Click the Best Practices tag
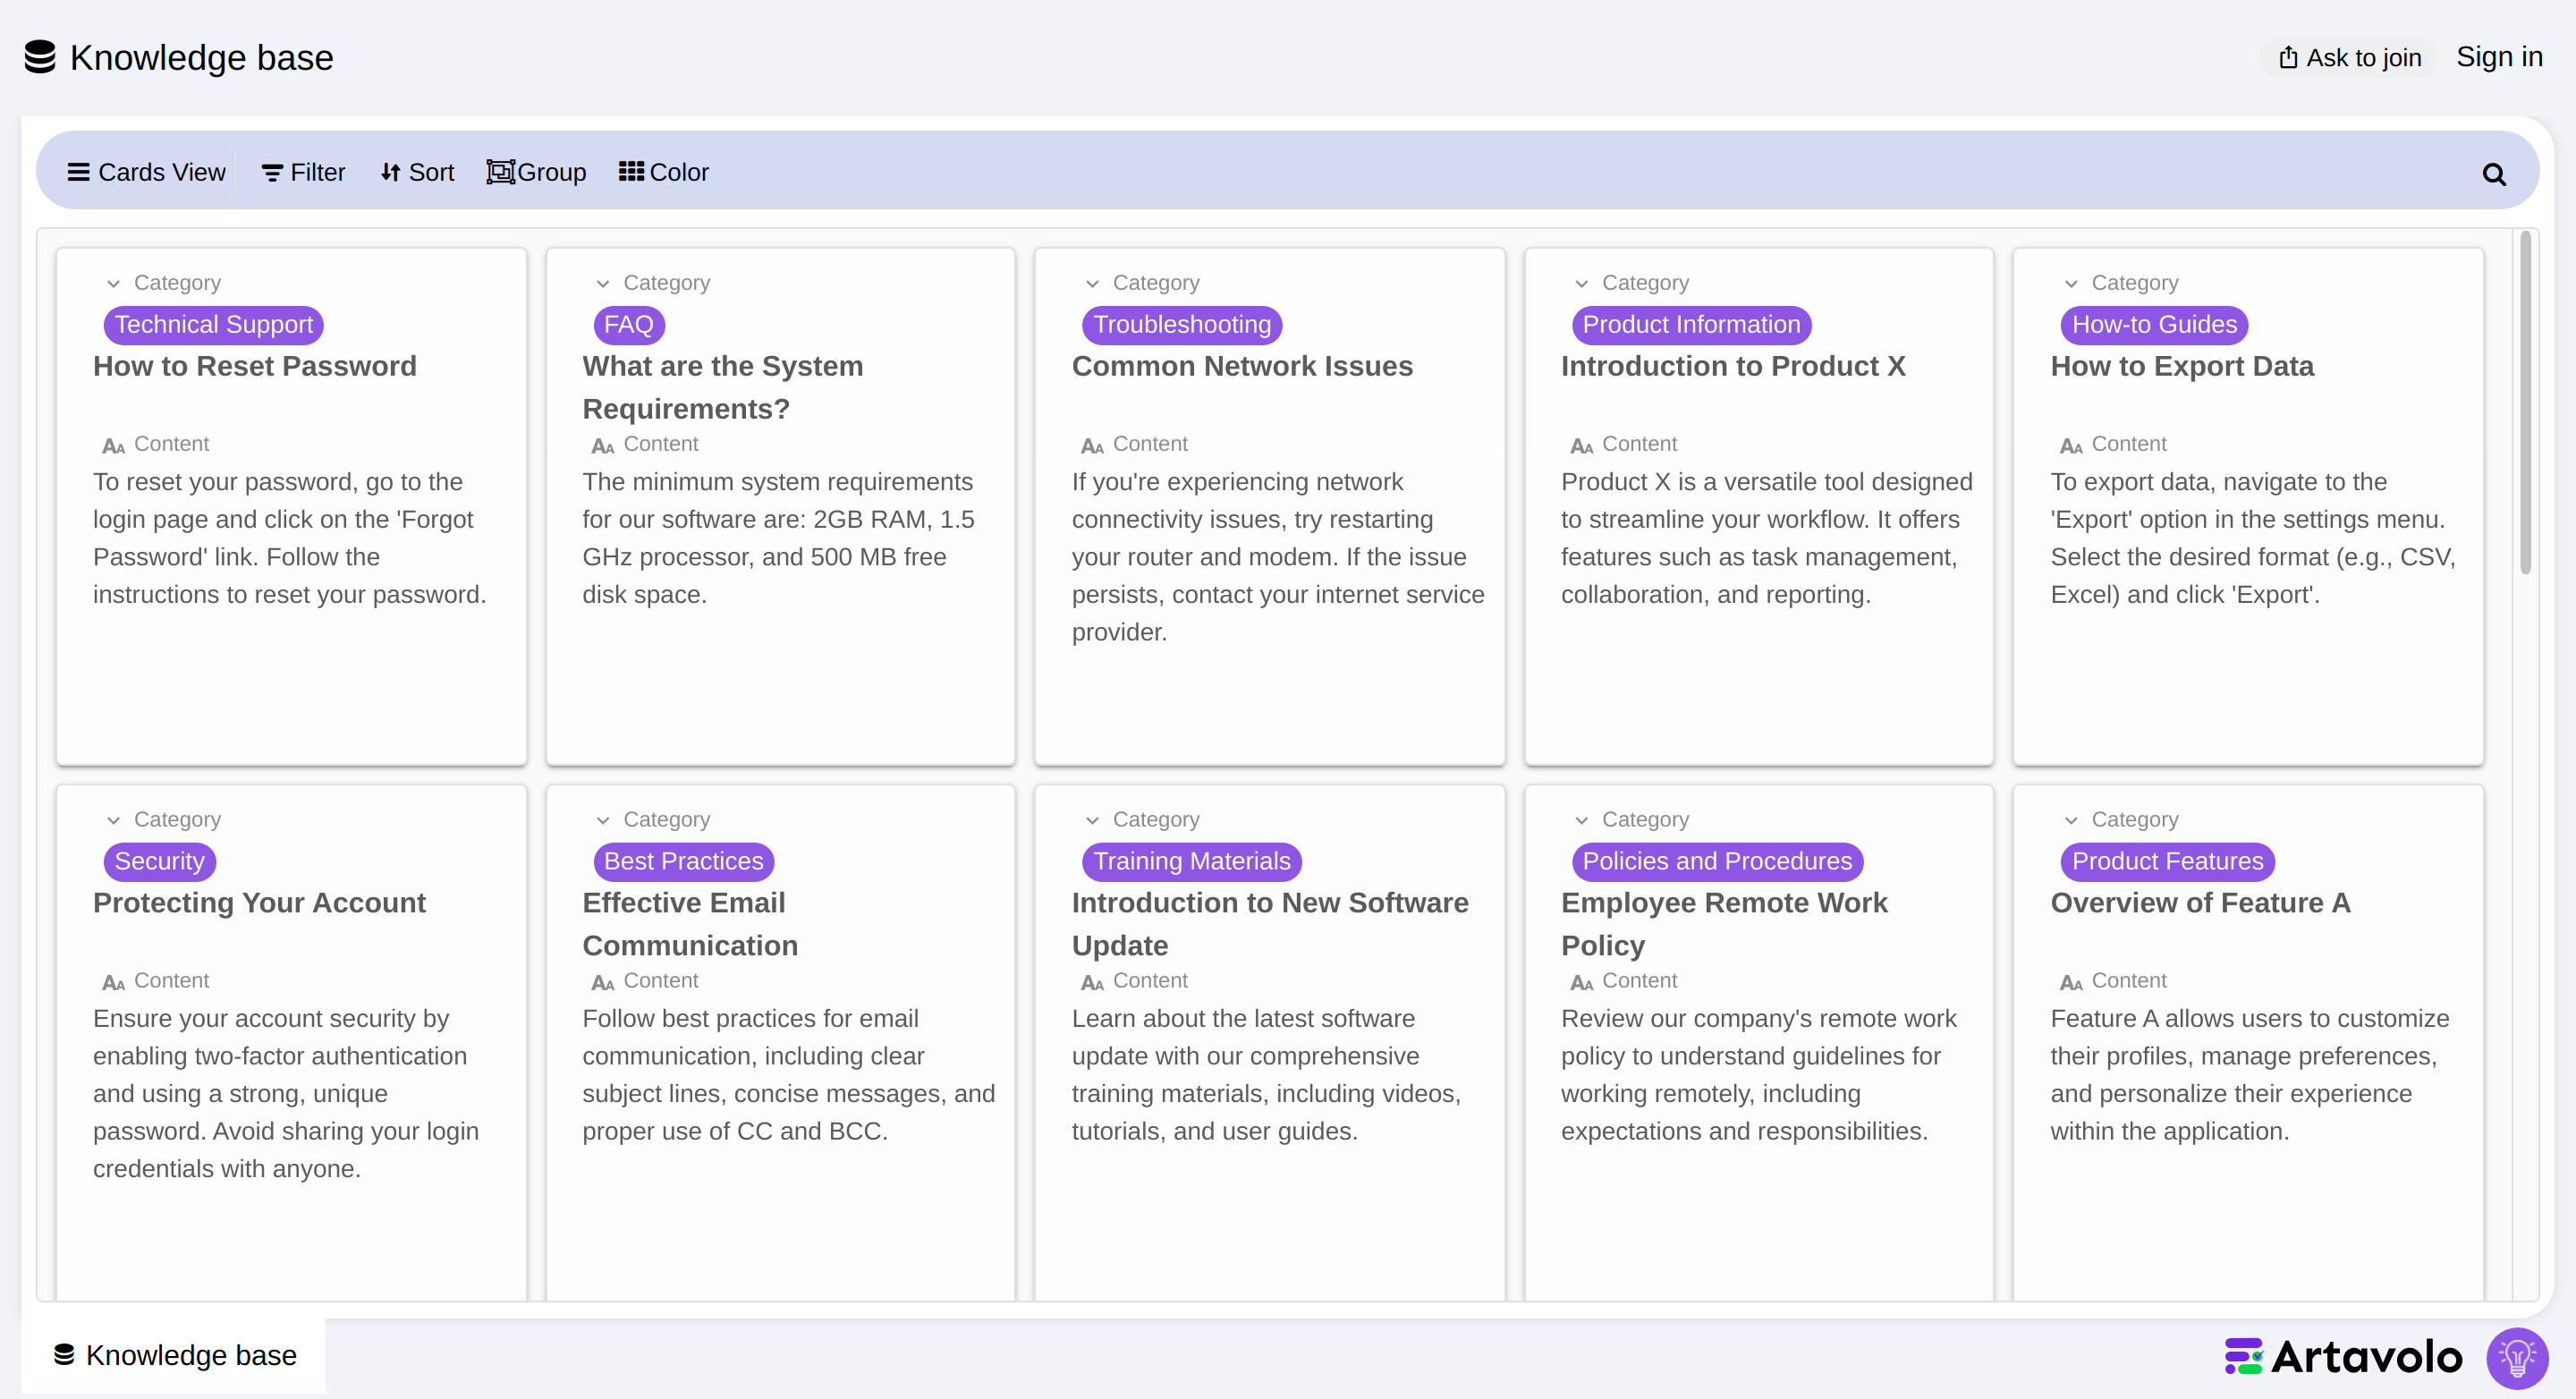The image size is (2576, 1399). (x=683, y=861)
